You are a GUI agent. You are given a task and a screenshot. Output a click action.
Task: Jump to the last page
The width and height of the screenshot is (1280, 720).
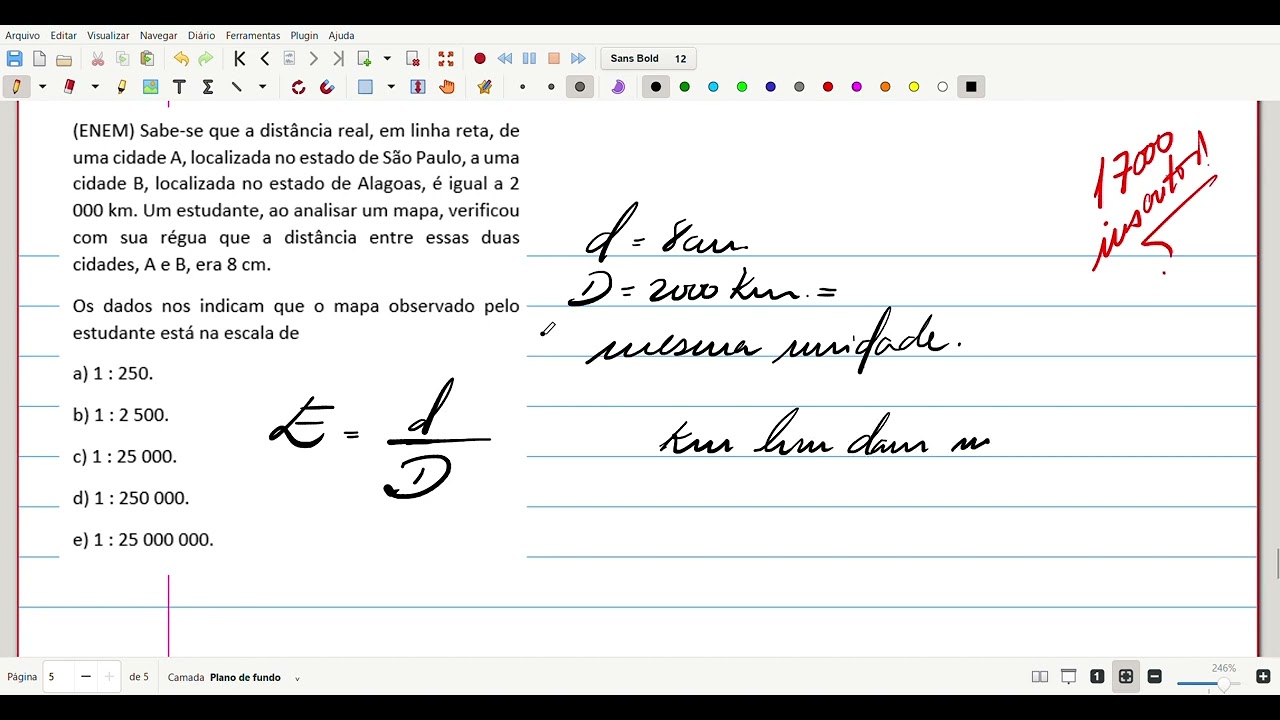338,59
